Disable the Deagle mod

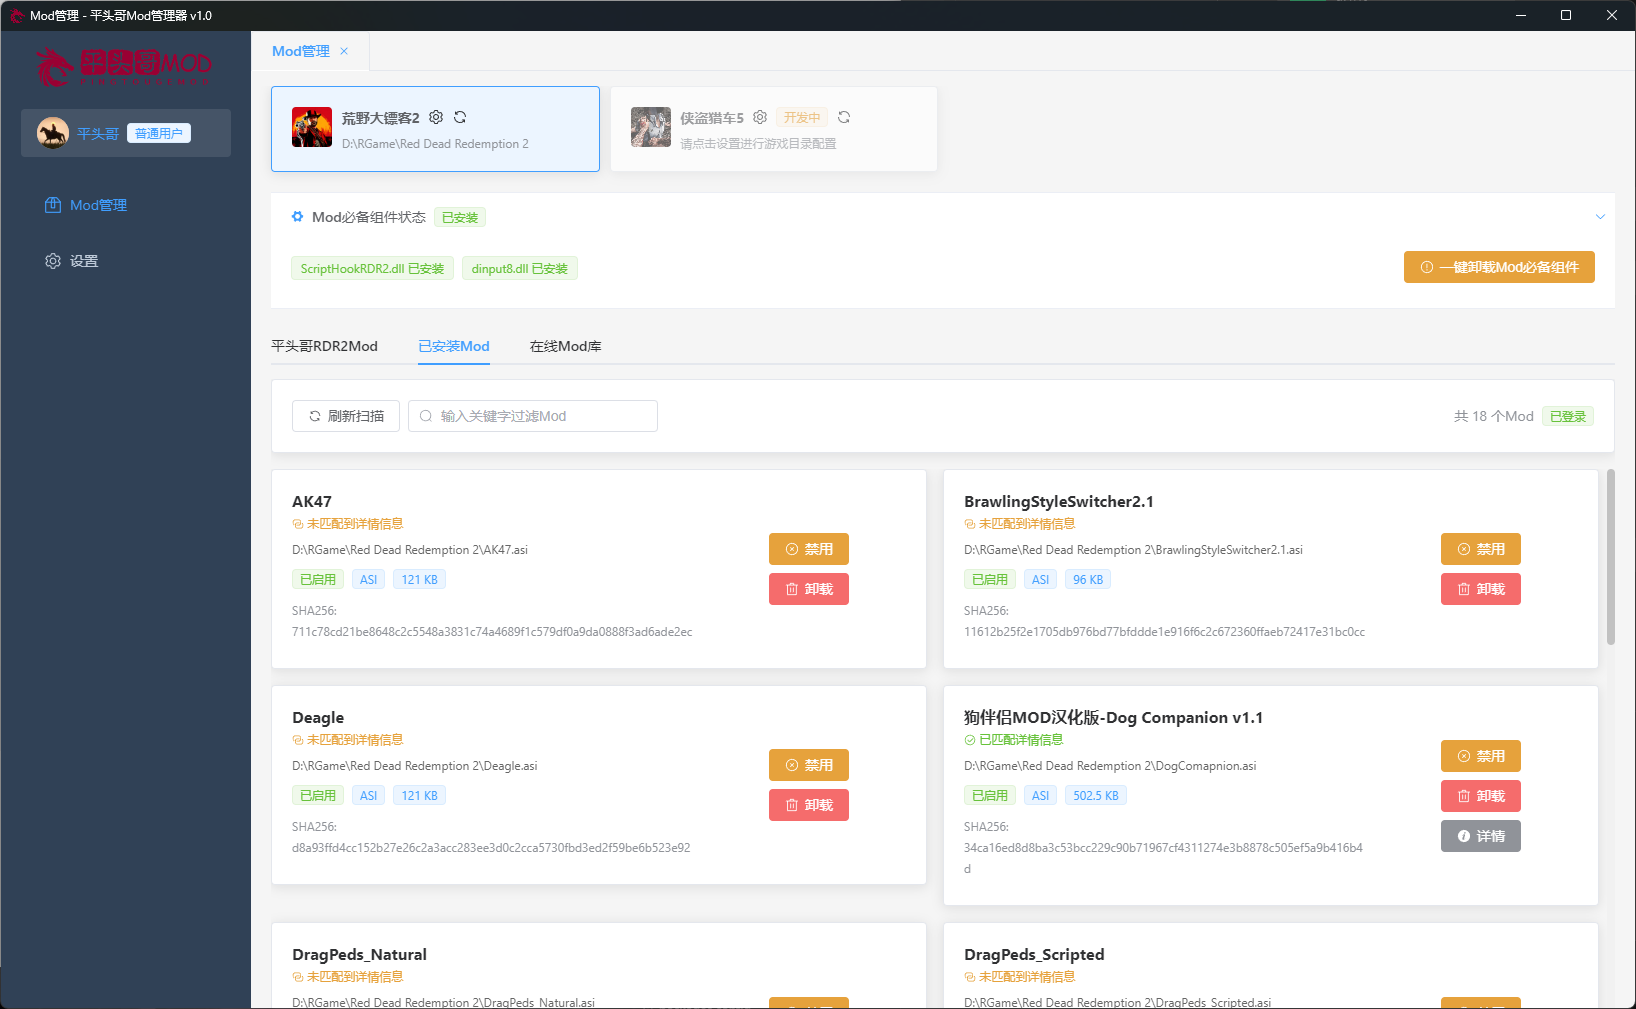point(808,765)
